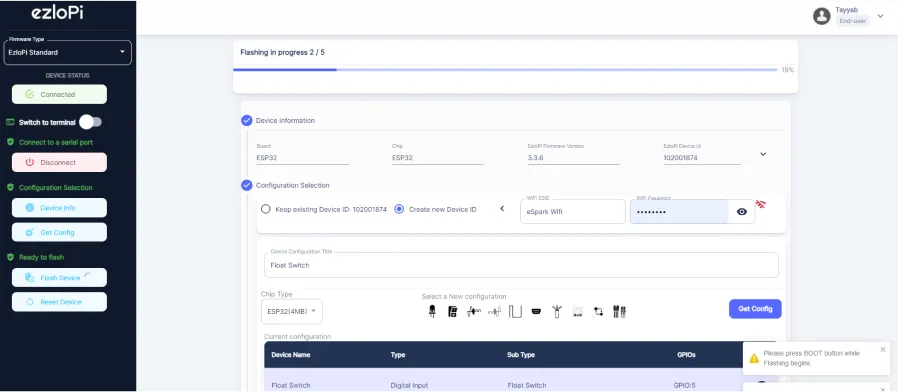This screenshot has width=898, height=392.
Task: Open the user account menu arrow
Action: [x=880, y=16]
